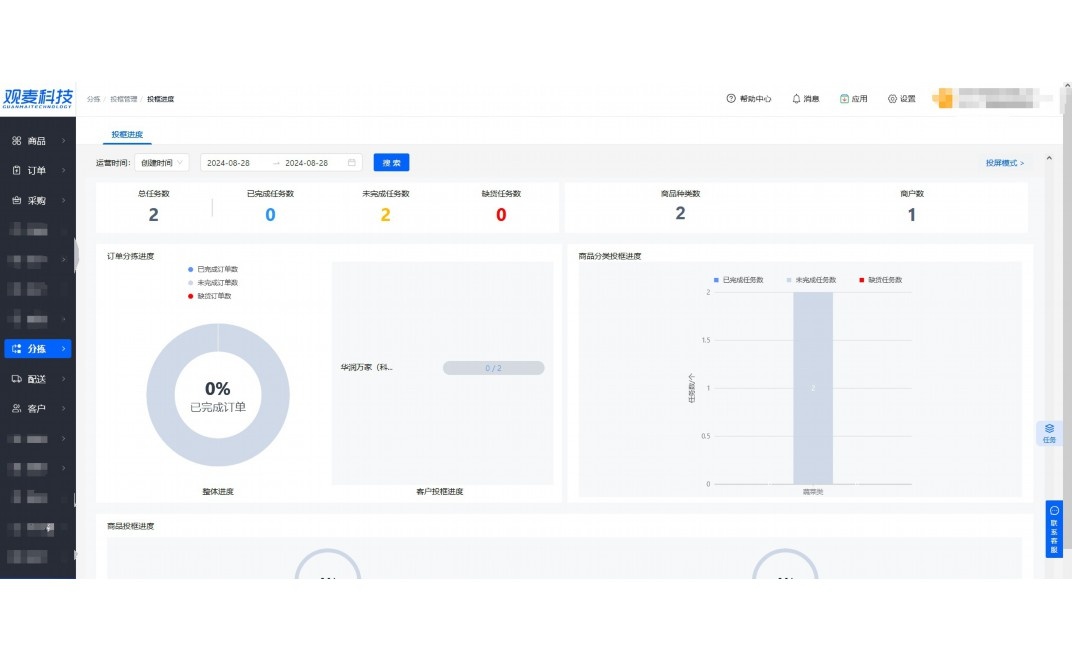
Task: Click the blue 搜索 button
Action: [x=391, y=163]
